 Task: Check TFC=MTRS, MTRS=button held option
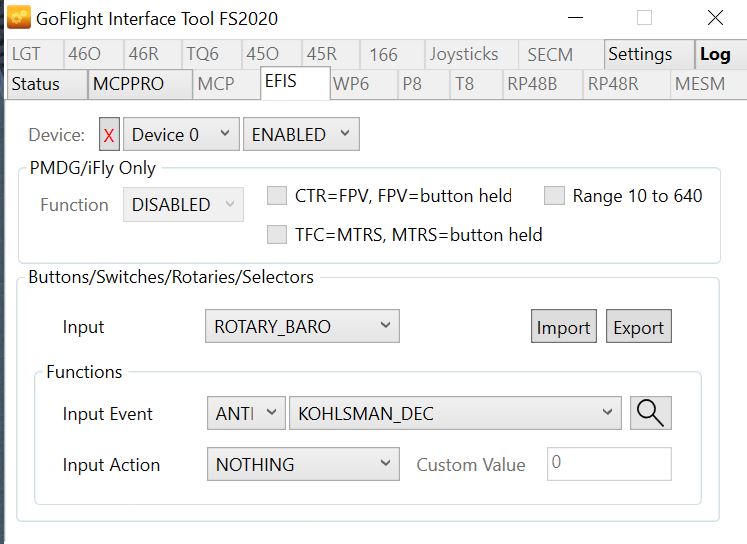[277, 235]
